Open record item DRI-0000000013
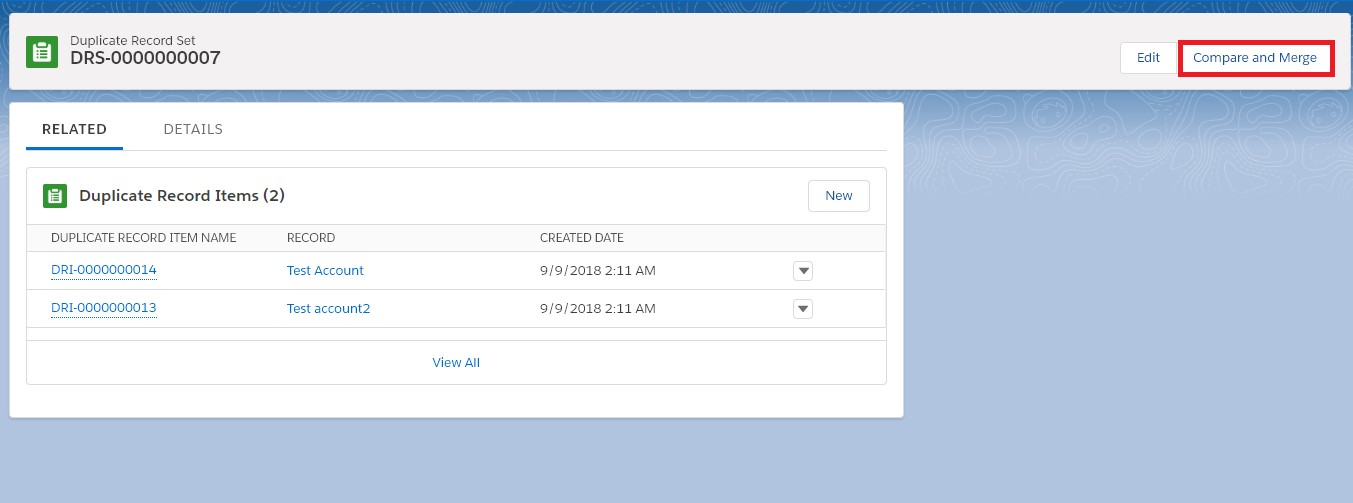This screenshot has height=503, width=1353. tap(104, 308)
